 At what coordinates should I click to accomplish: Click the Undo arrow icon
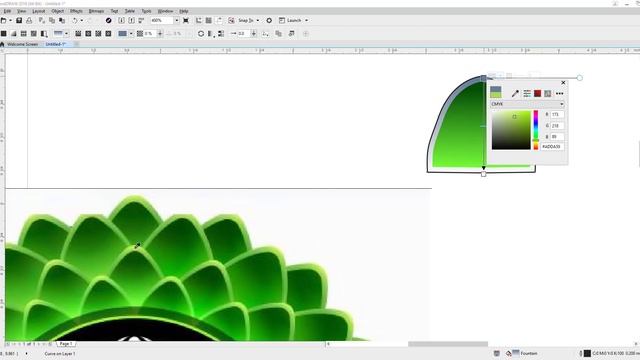tap(75, 20)
